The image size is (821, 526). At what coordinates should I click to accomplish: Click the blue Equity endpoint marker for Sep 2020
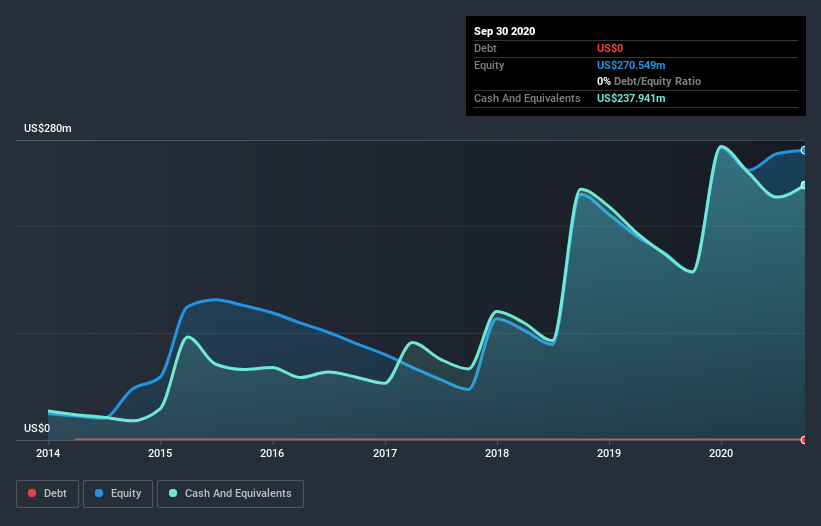804,150
